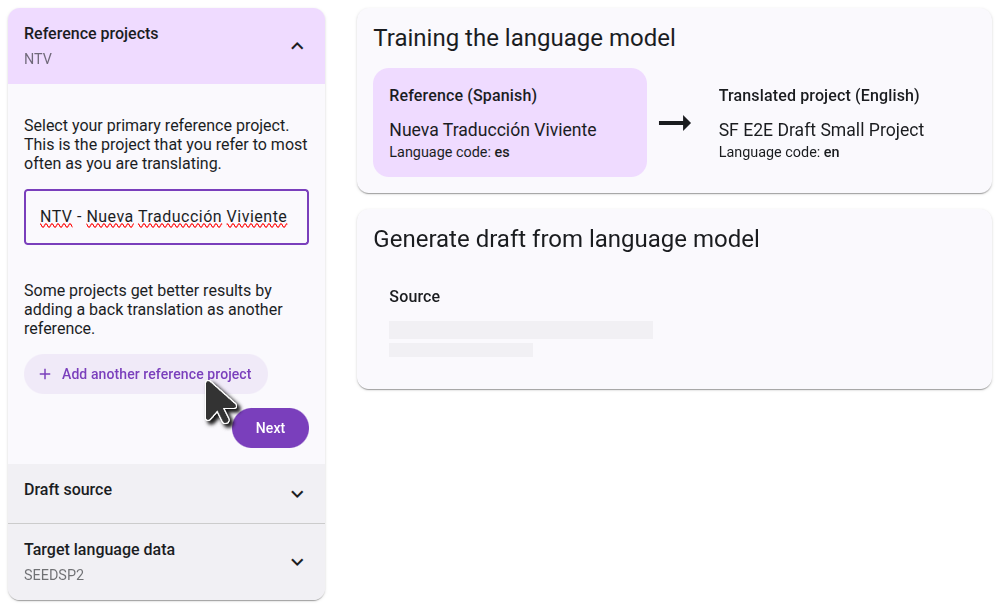The image size is (1000, 608).
Task: Click SF E2E Draft Small Project name
Action: click(821, 130)
